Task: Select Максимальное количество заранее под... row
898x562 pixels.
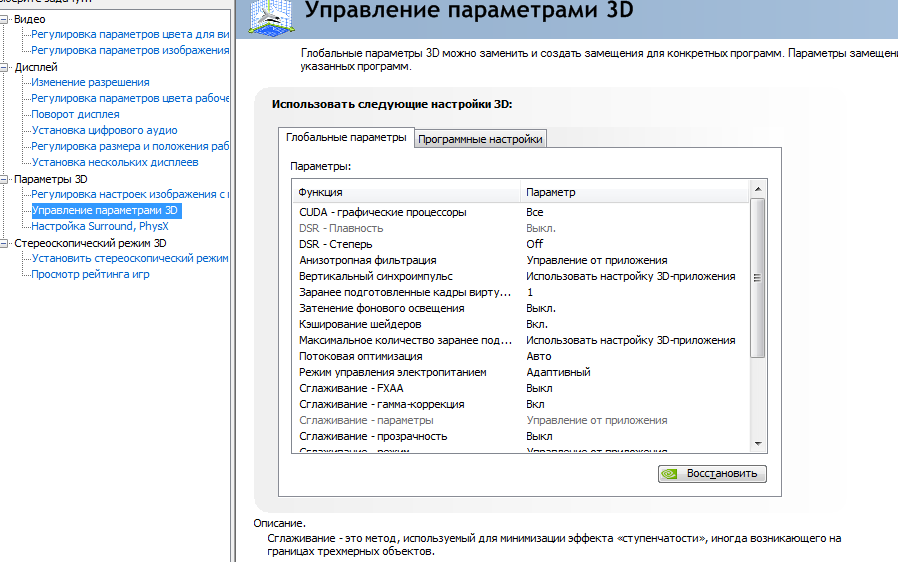Action: [x=521, y=341]
